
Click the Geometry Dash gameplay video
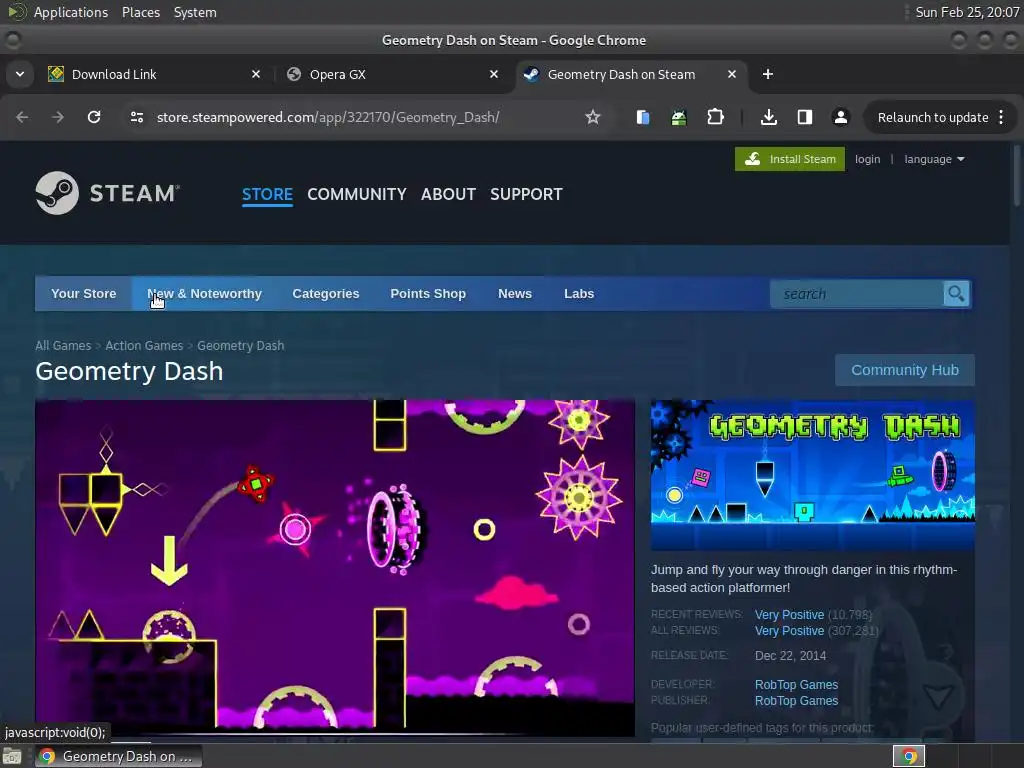tap(335, 568)
